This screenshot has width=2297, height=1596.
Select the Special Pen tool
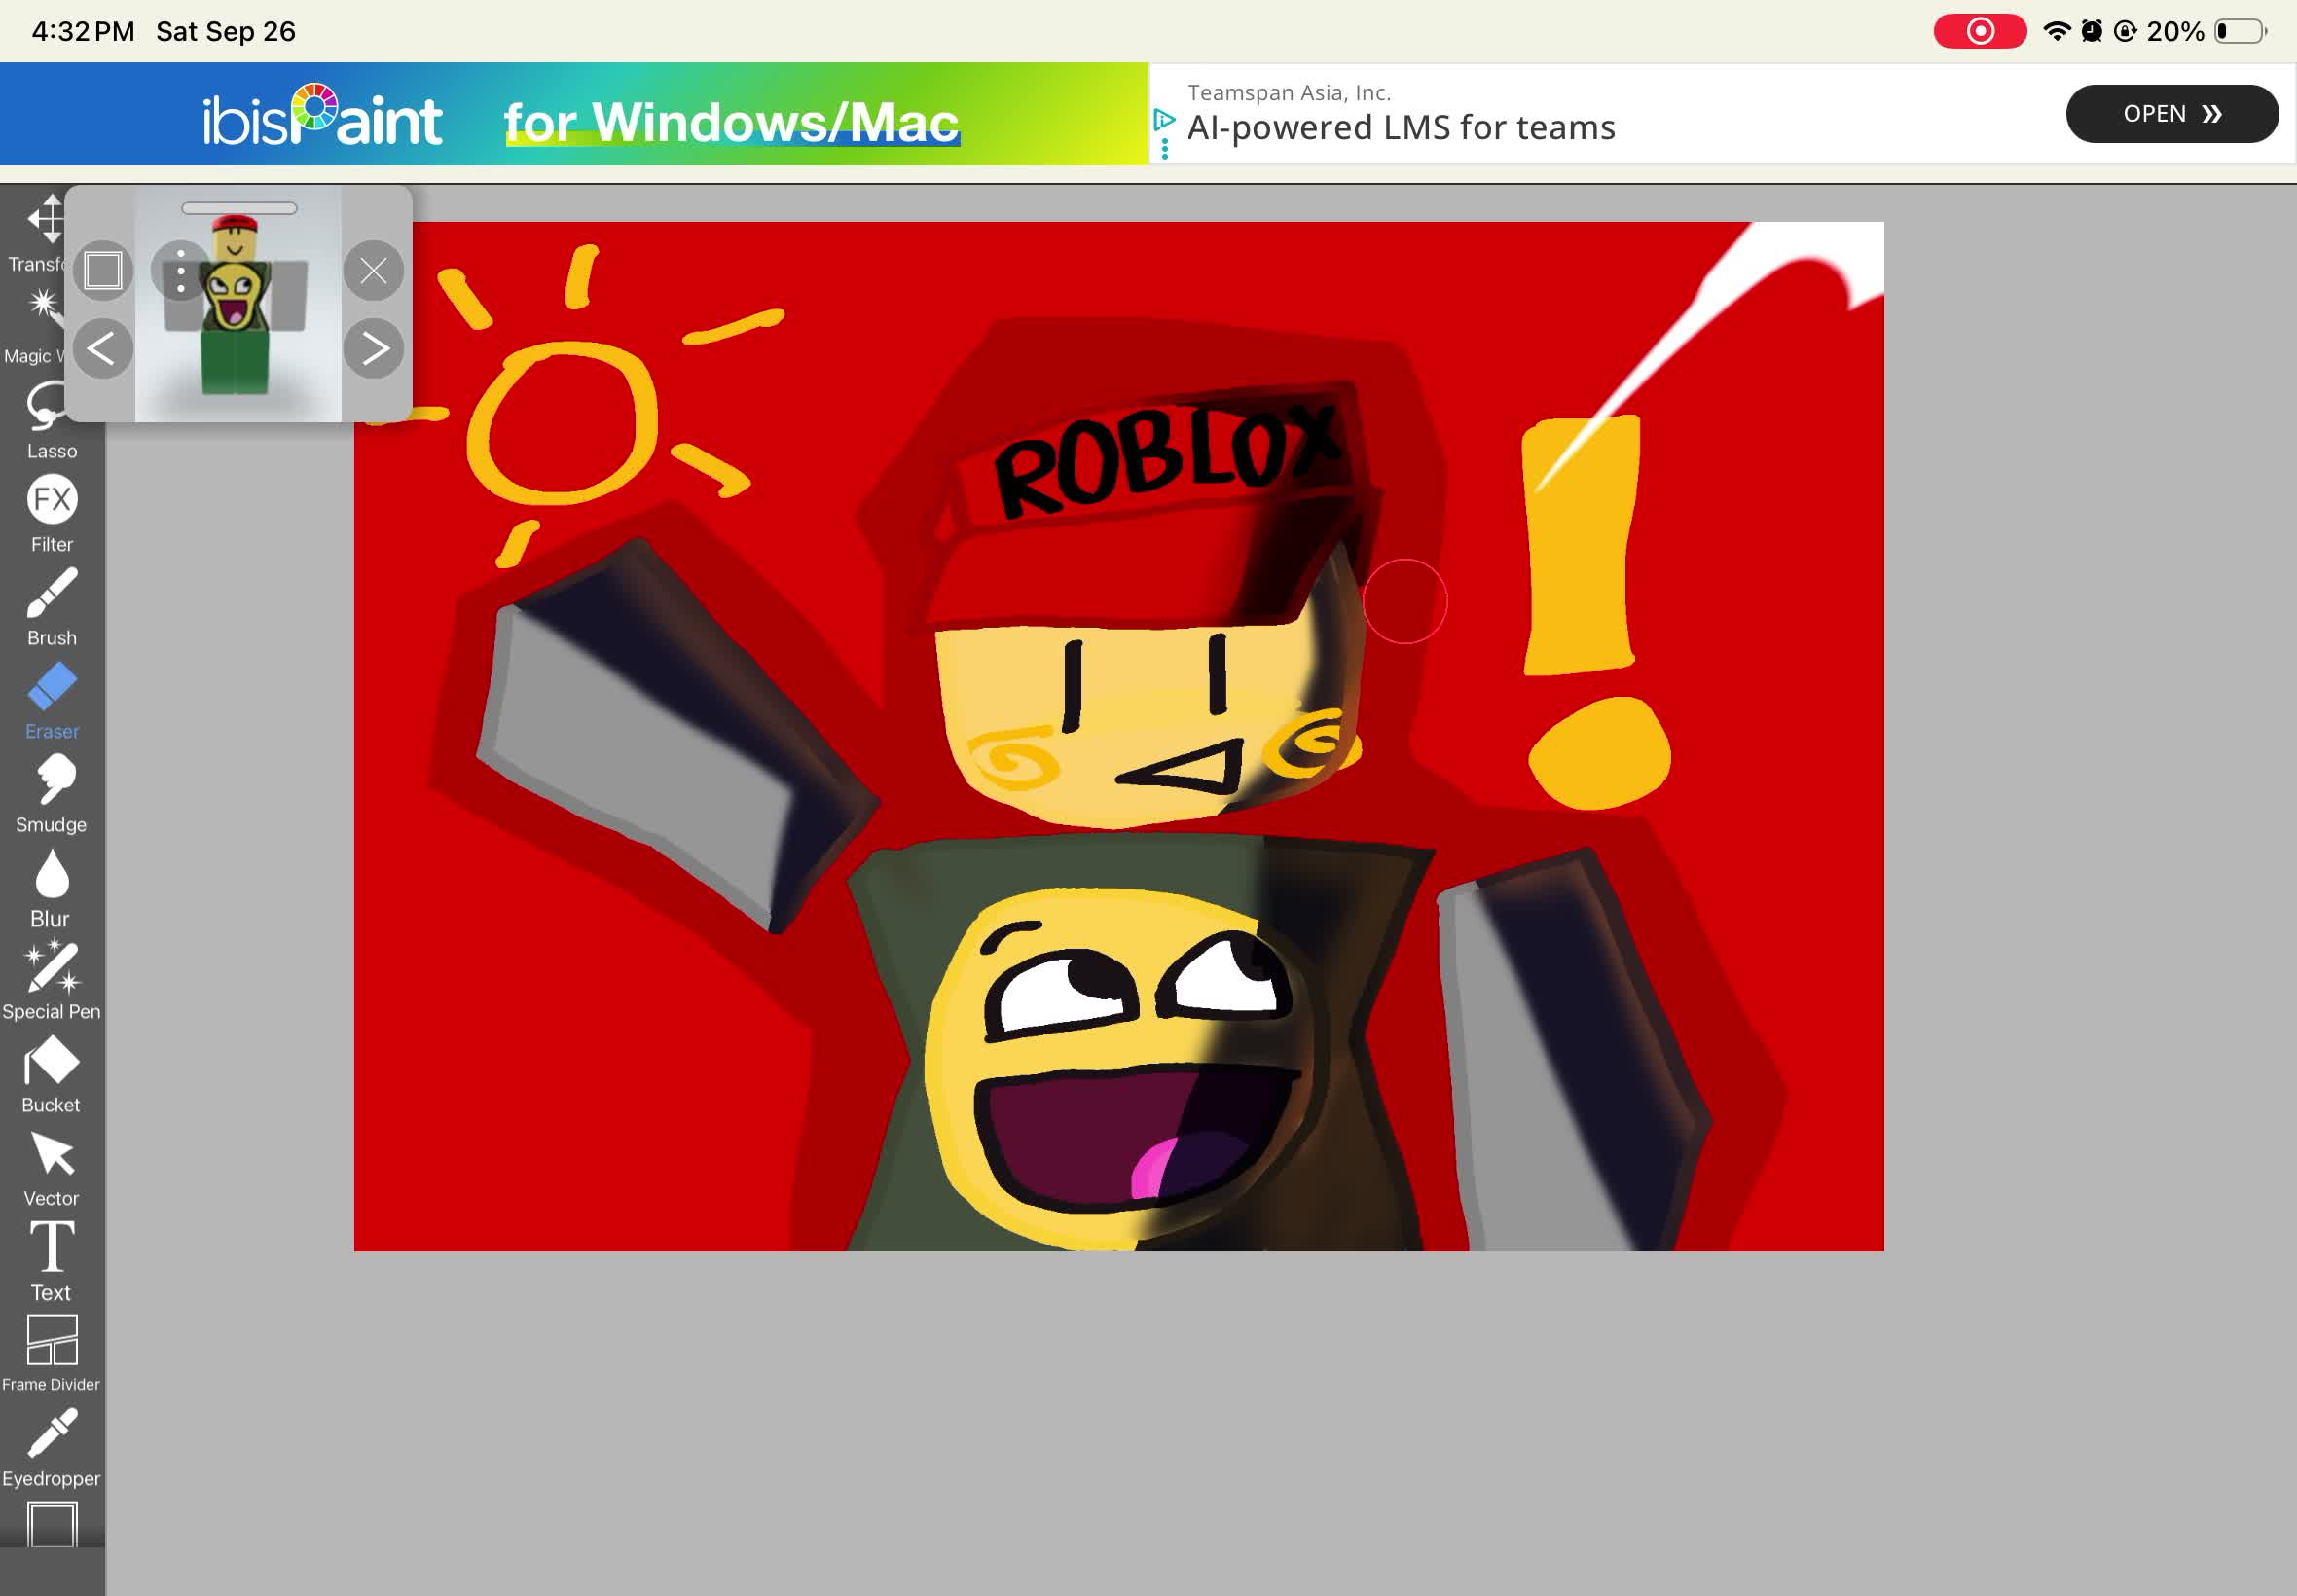(52, 981)
